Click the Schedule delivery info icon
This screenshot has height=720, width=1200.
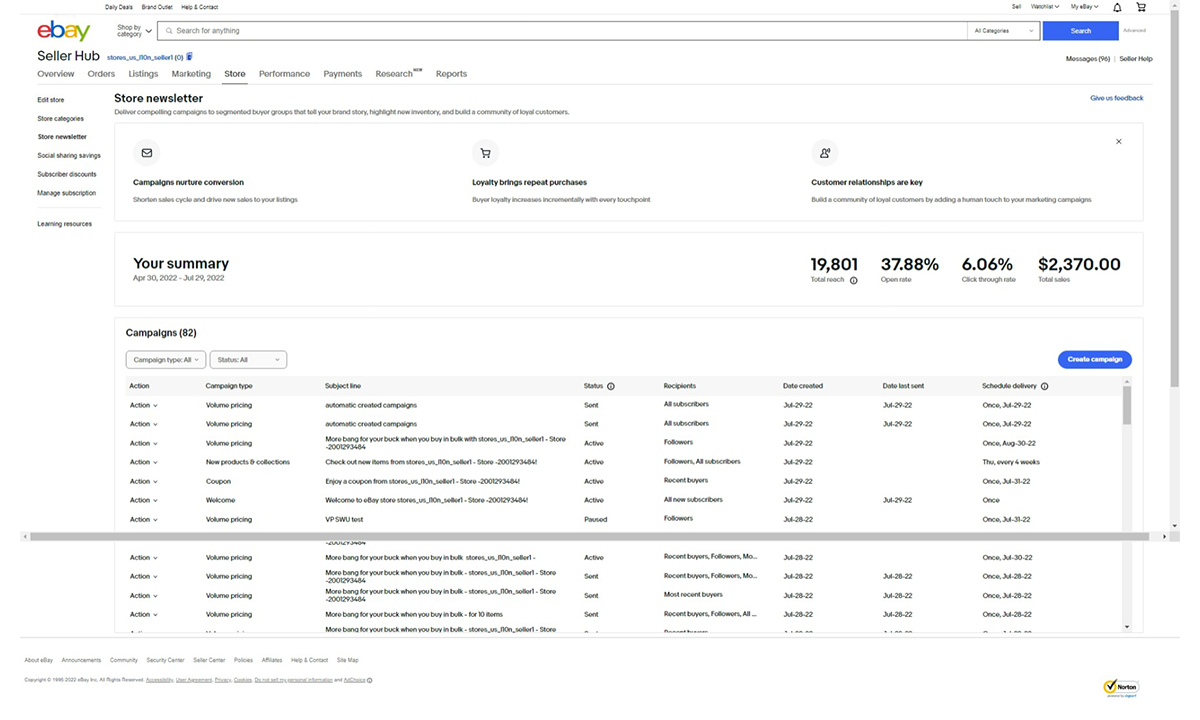pos(1044,385)
